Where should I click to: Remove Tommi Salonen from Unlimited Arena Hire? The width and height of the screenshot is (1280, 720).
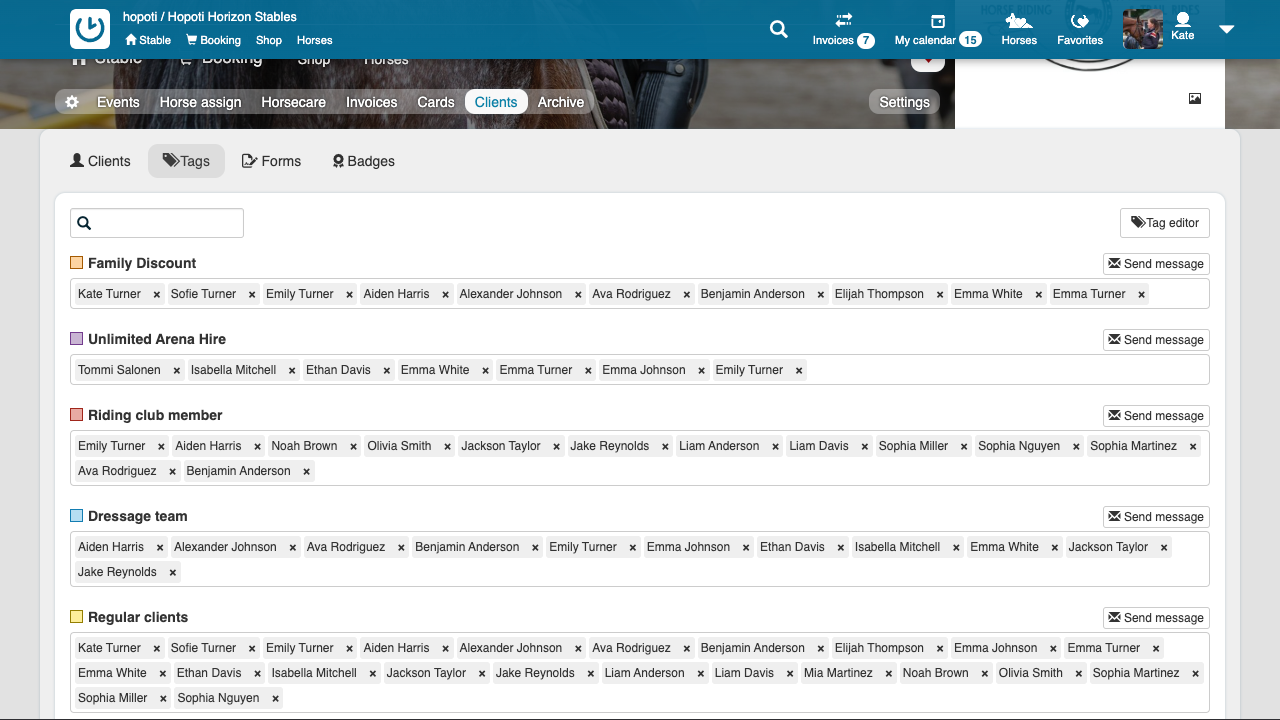pos(177,371)
